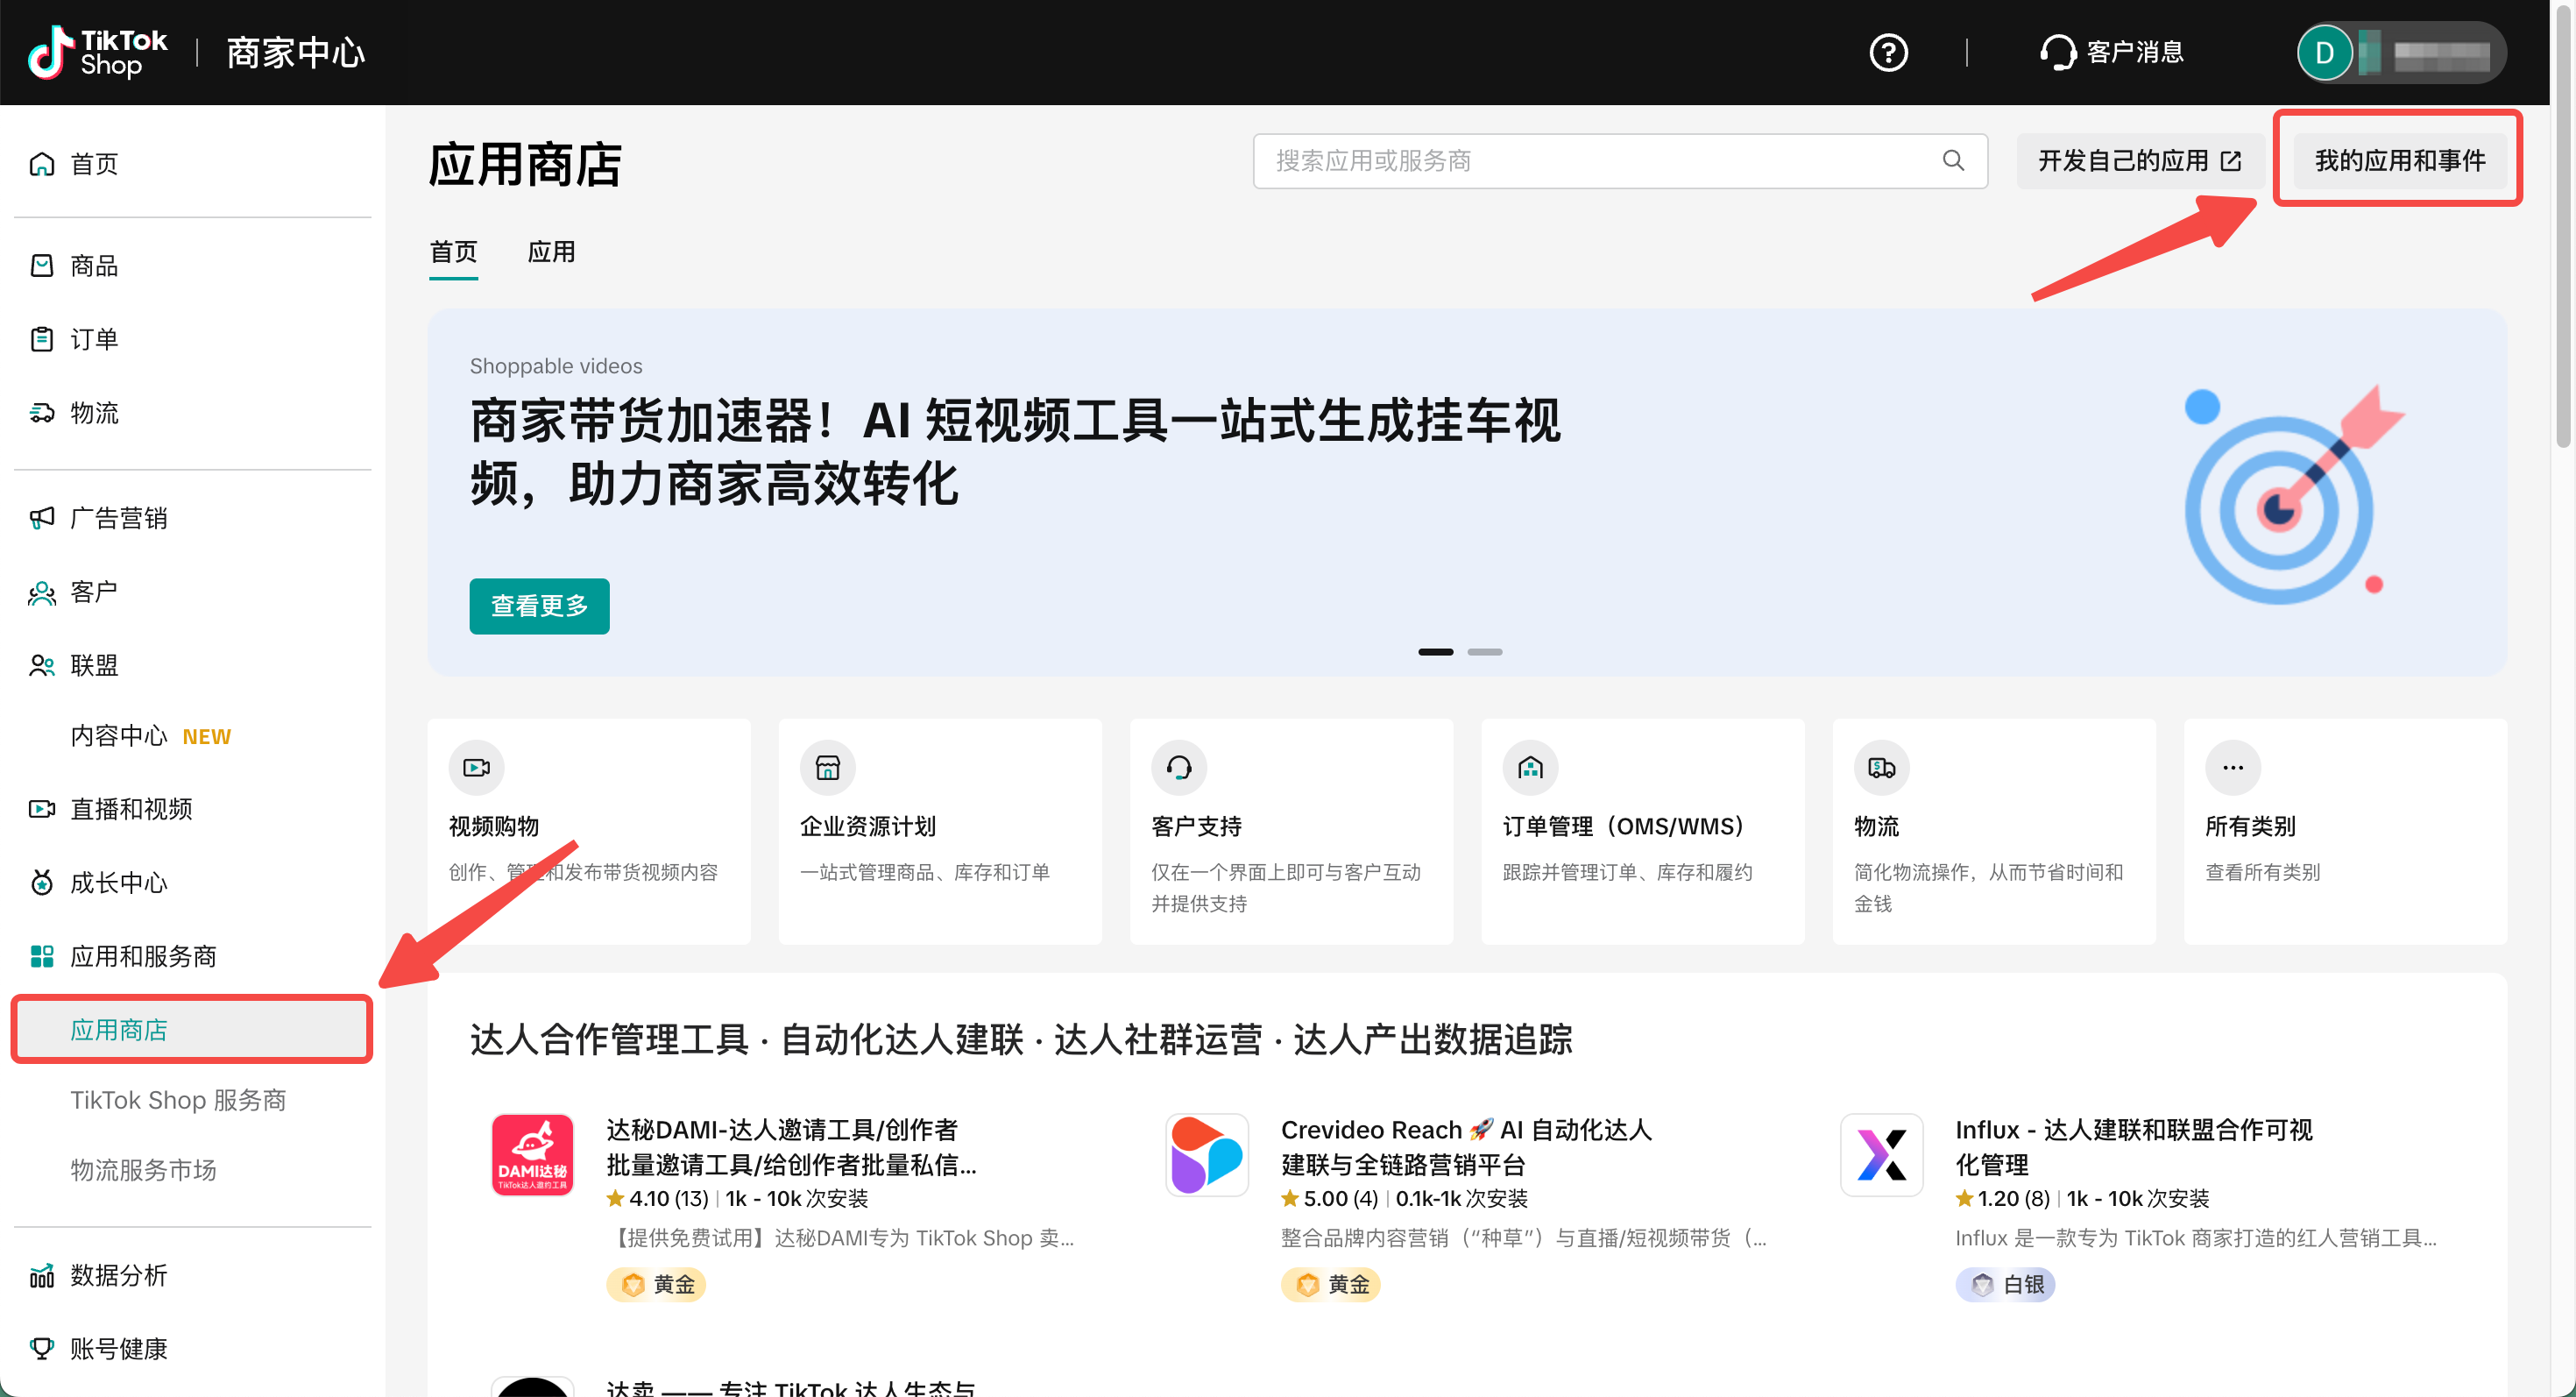Click the 客户支持 headset category icon
2576x1397 pixels.
pos(1178,767)
